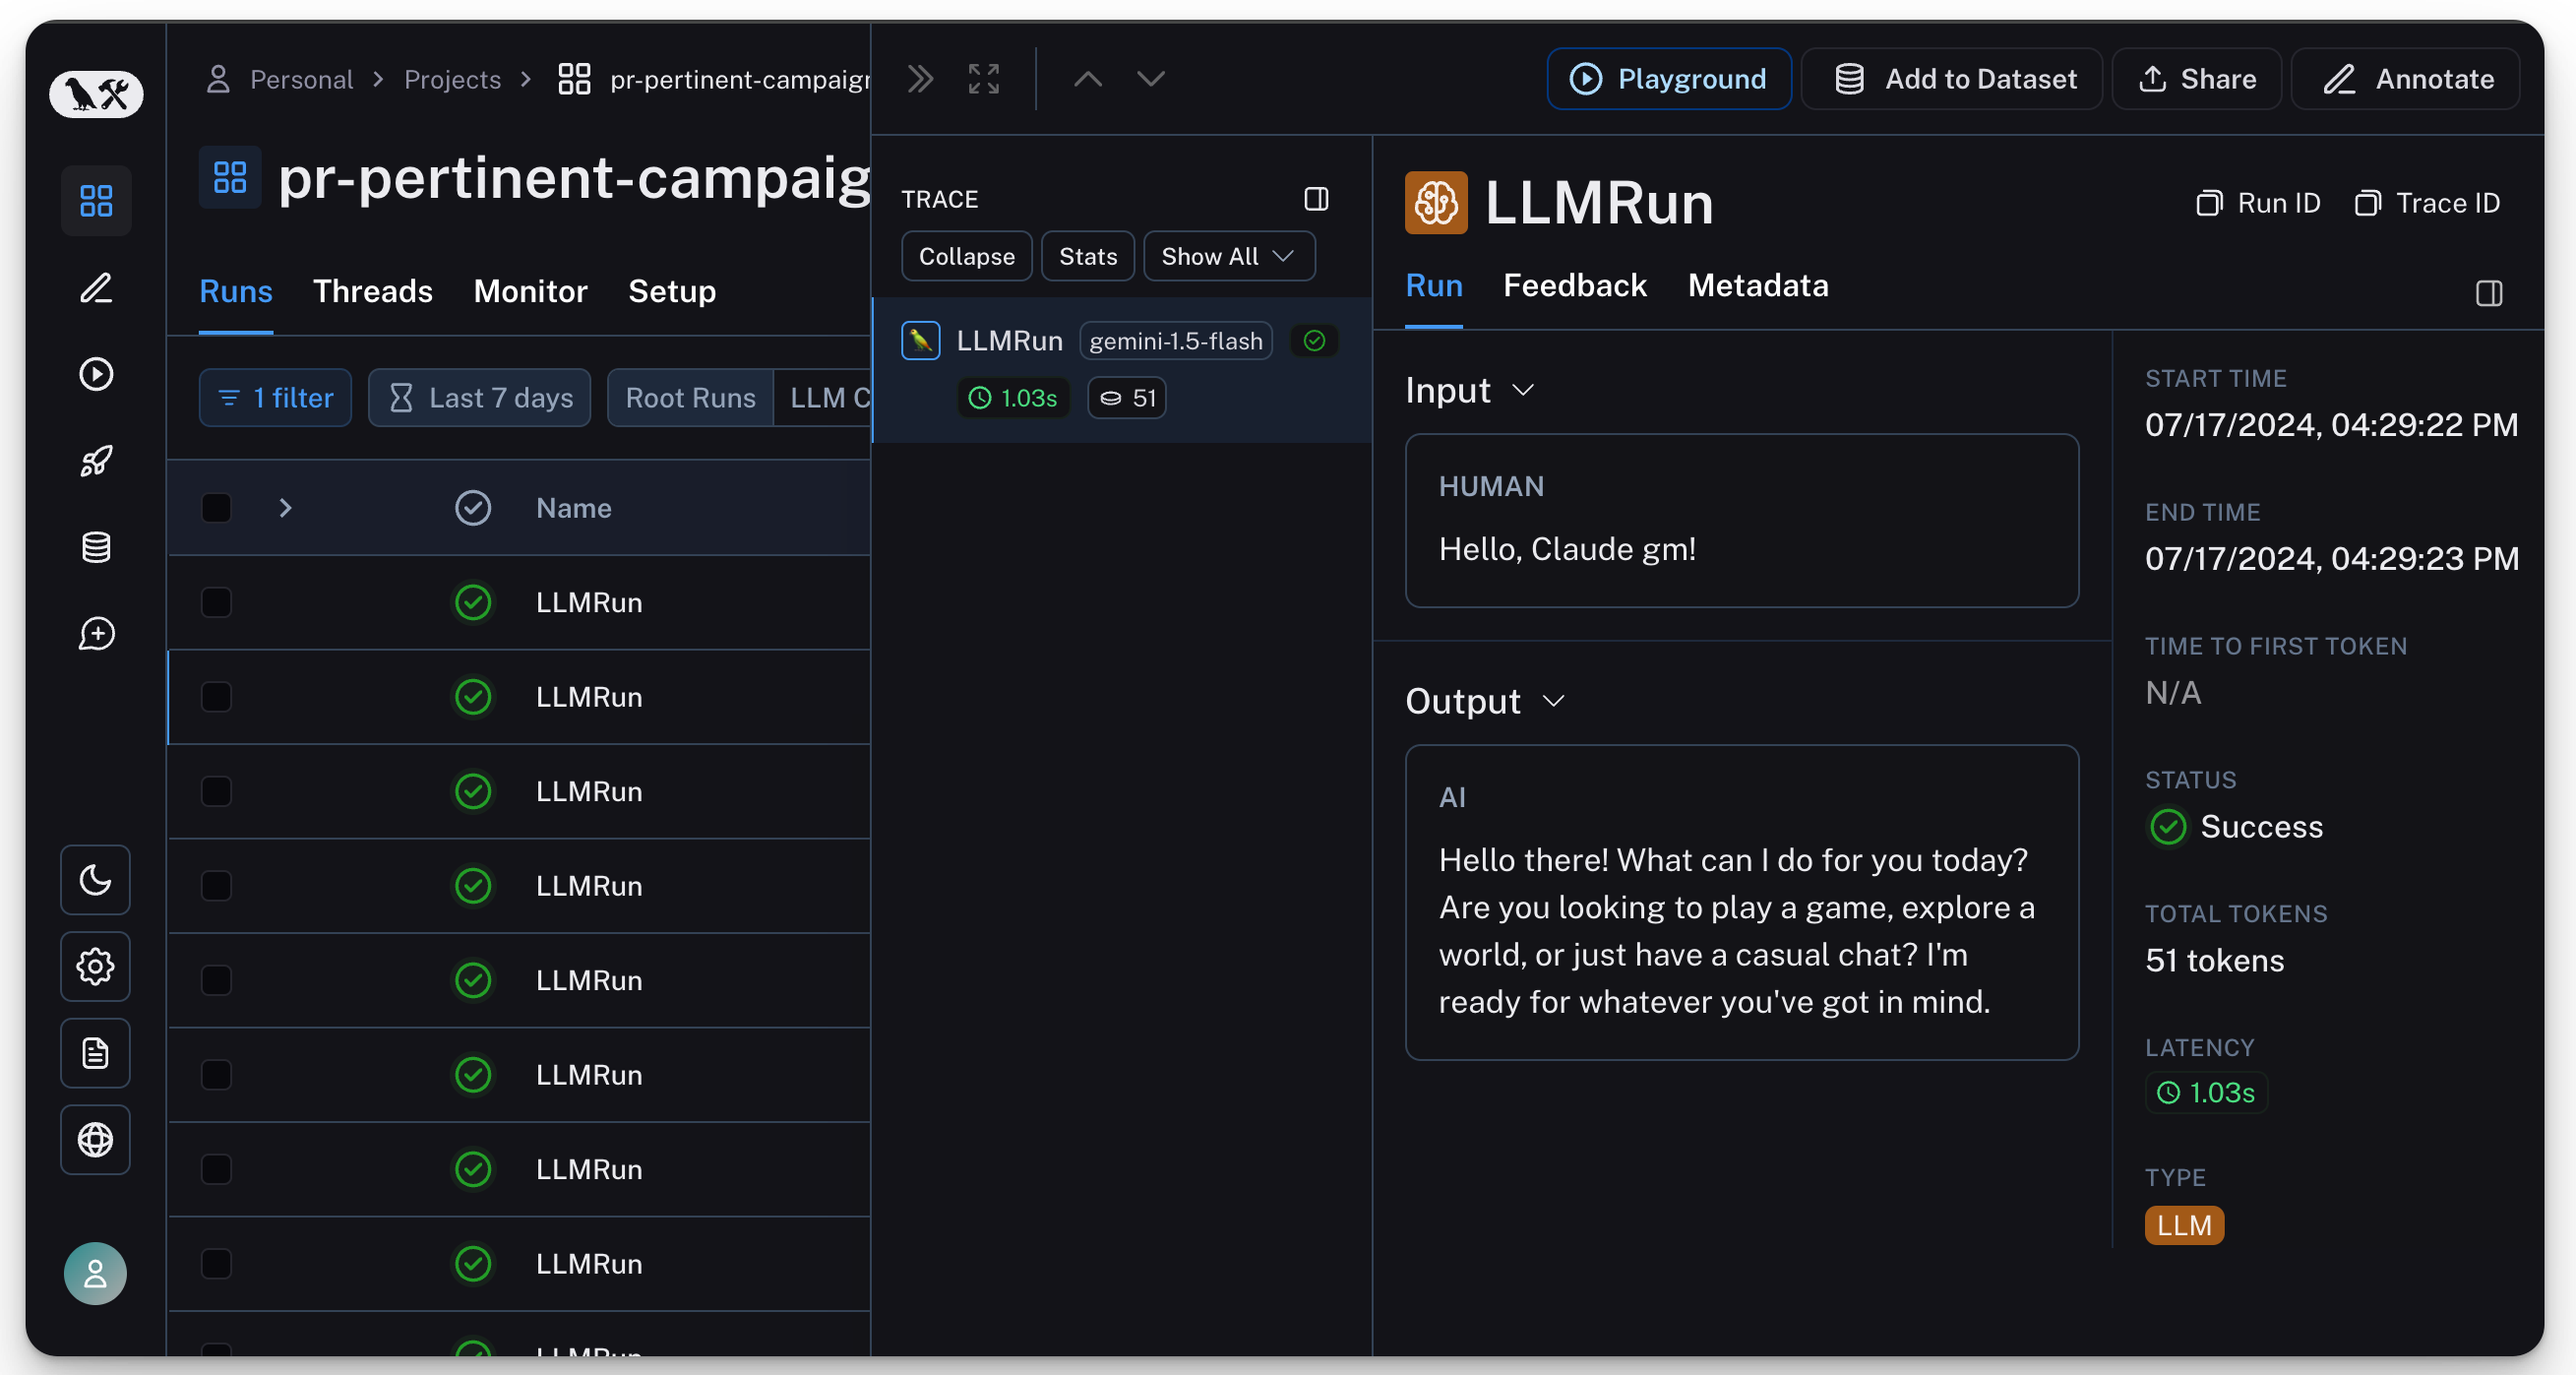Open the datasets database icon in sidebar
This screenshot has height=1375, width=2576.
pyautogui.click(x=96, y=547)
